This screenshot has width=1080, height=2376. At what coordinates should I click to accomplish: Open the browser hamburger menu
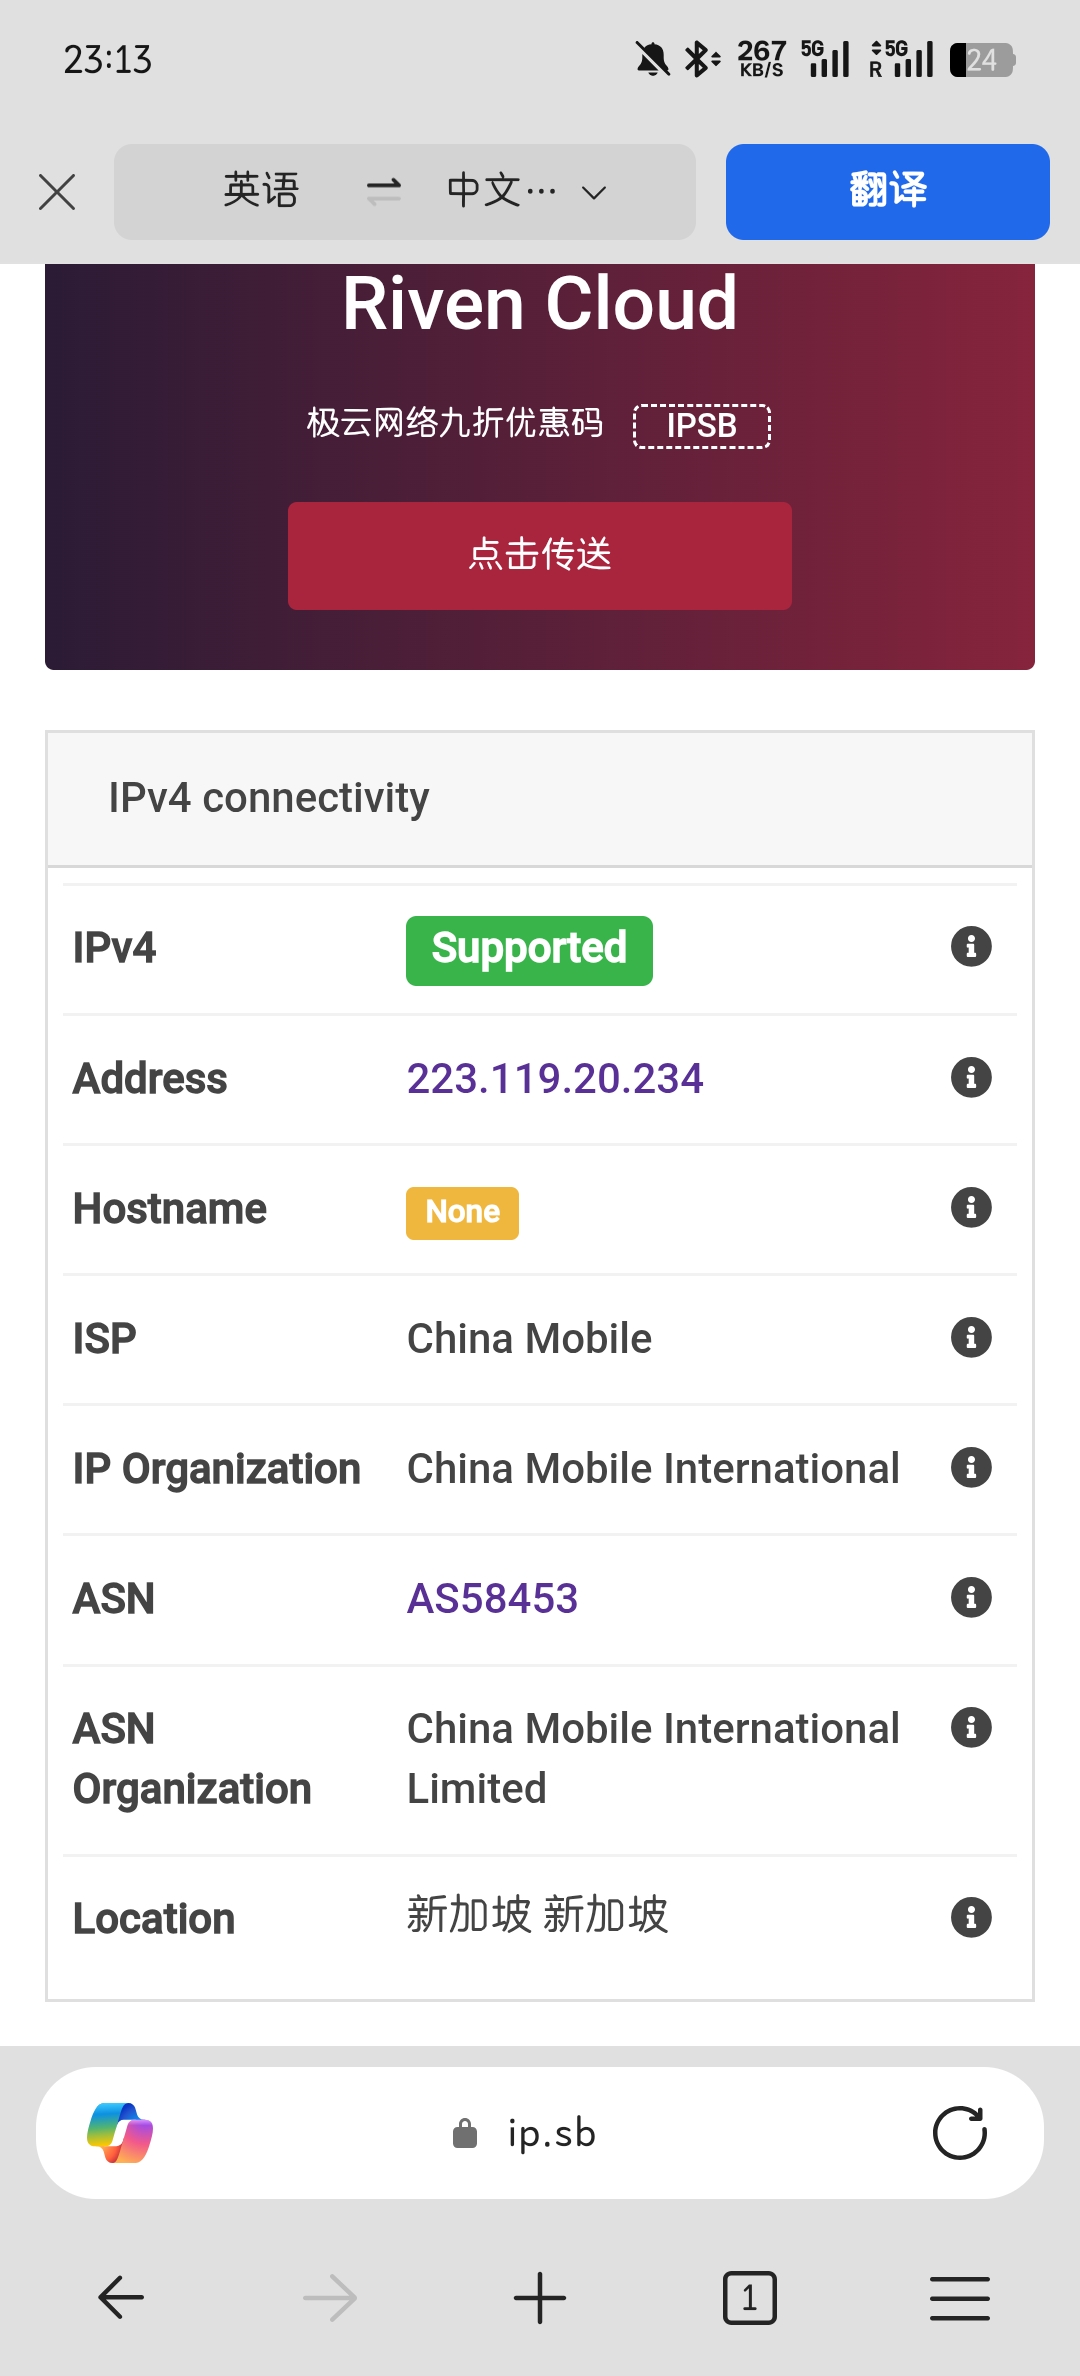pyautogui.click(x=959, y=2297)
